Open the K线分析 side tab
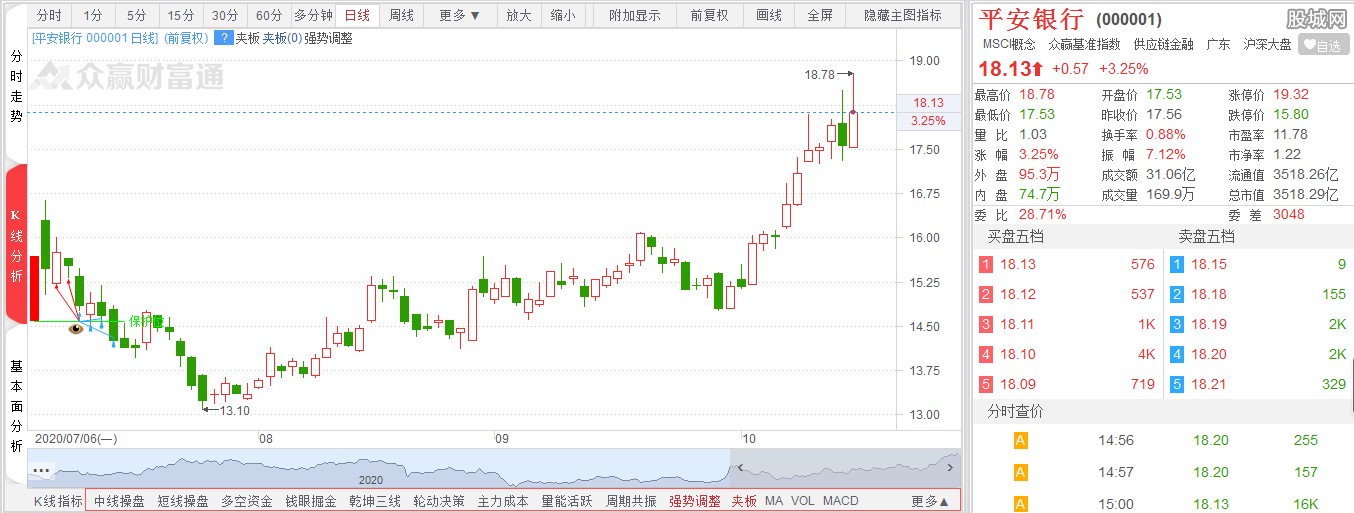 point(16,245)
